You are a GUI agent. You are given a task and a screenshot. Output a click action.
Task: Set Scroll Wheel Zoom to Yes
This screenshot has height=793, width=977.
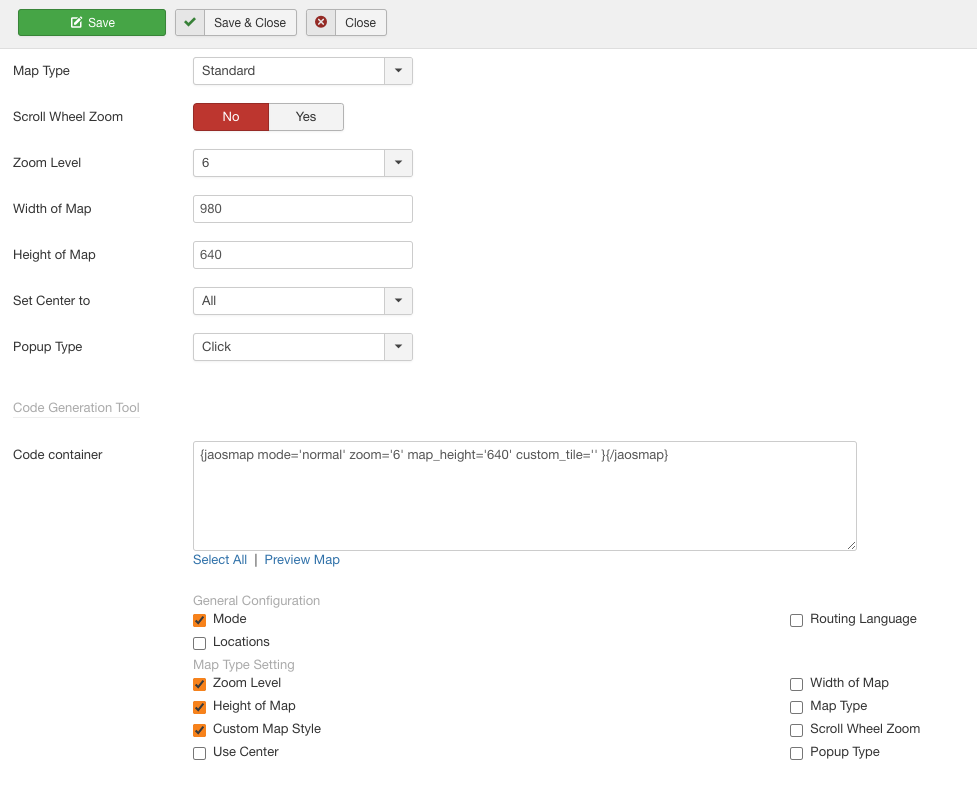click(306, 117)
